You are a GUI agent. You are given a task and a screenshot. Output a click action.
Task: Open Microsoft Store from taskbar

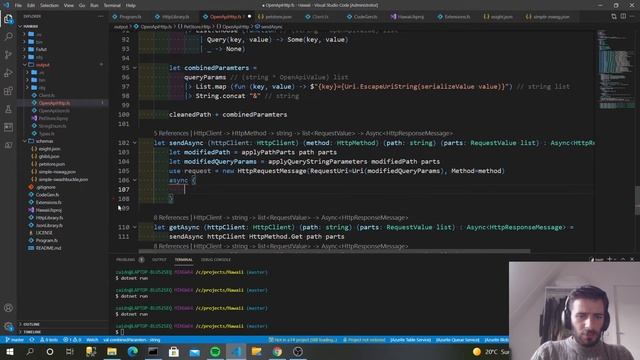pyautogui.click(x=174, y=351)
